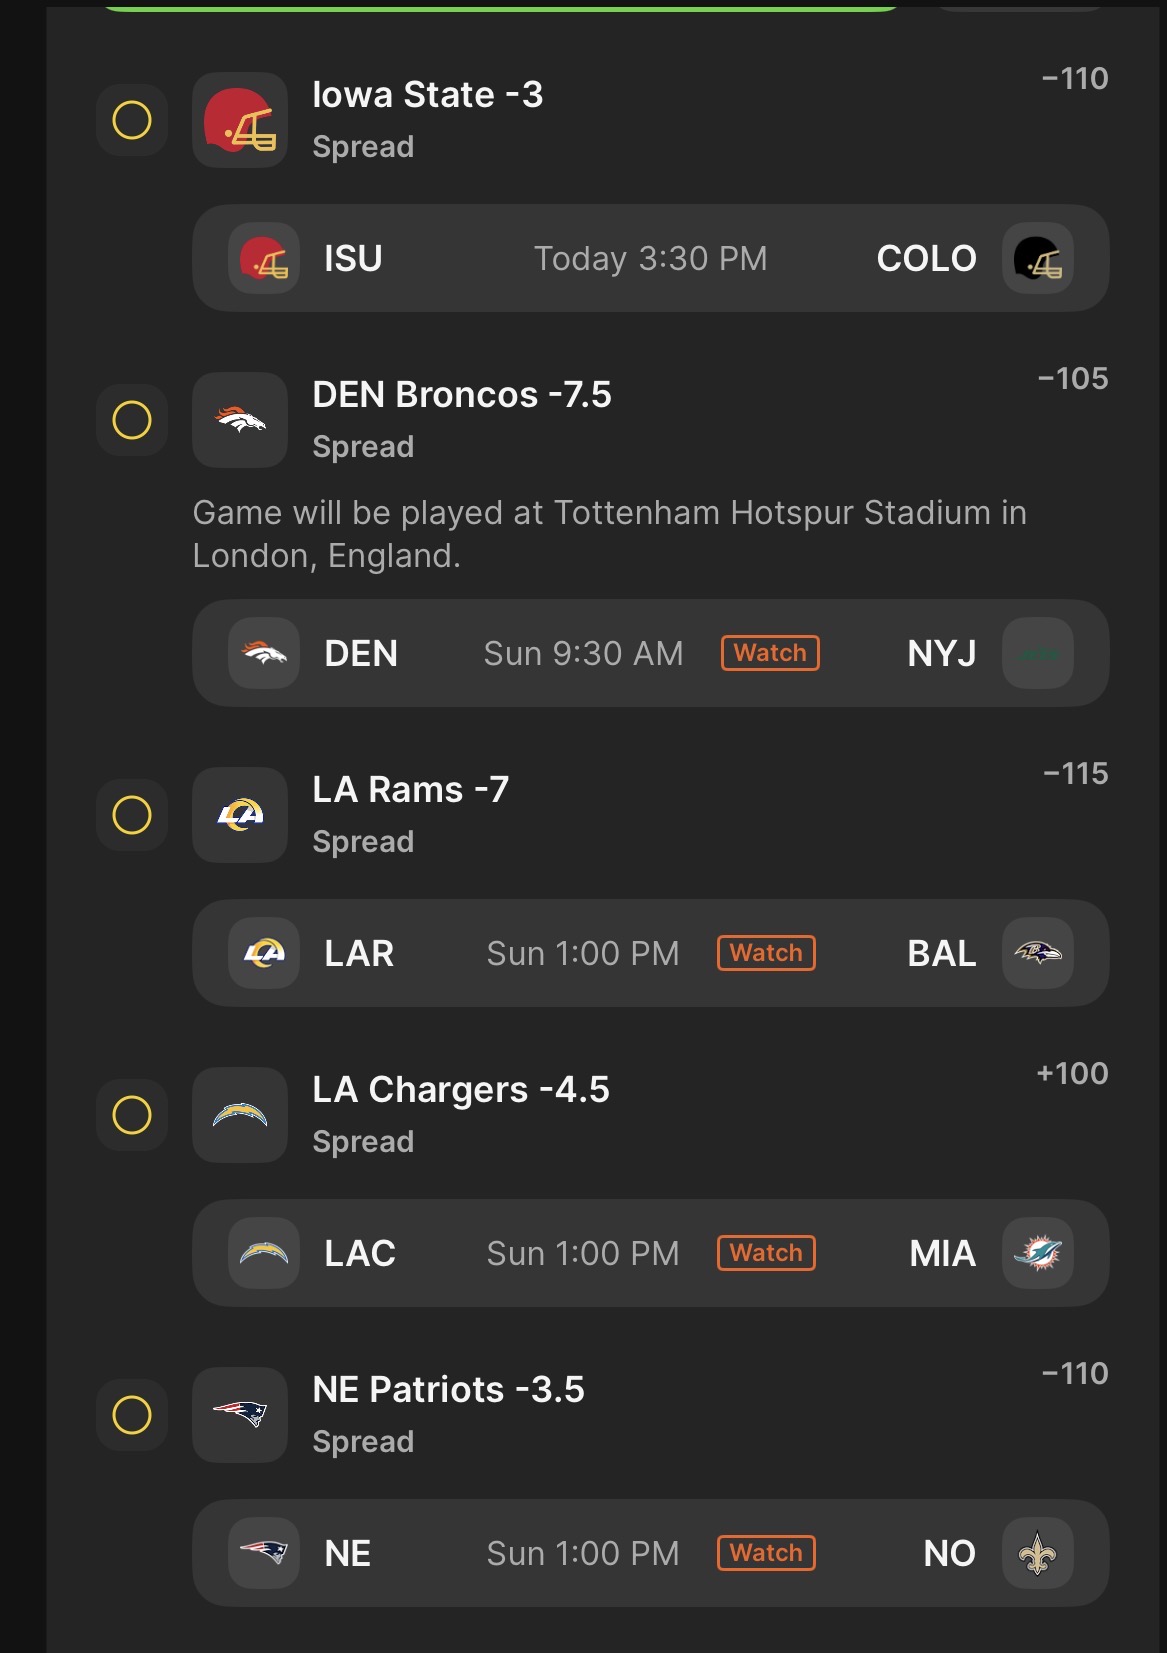
Task: Select the Iowa State -3 spread radio
Action: click(132, 120)
